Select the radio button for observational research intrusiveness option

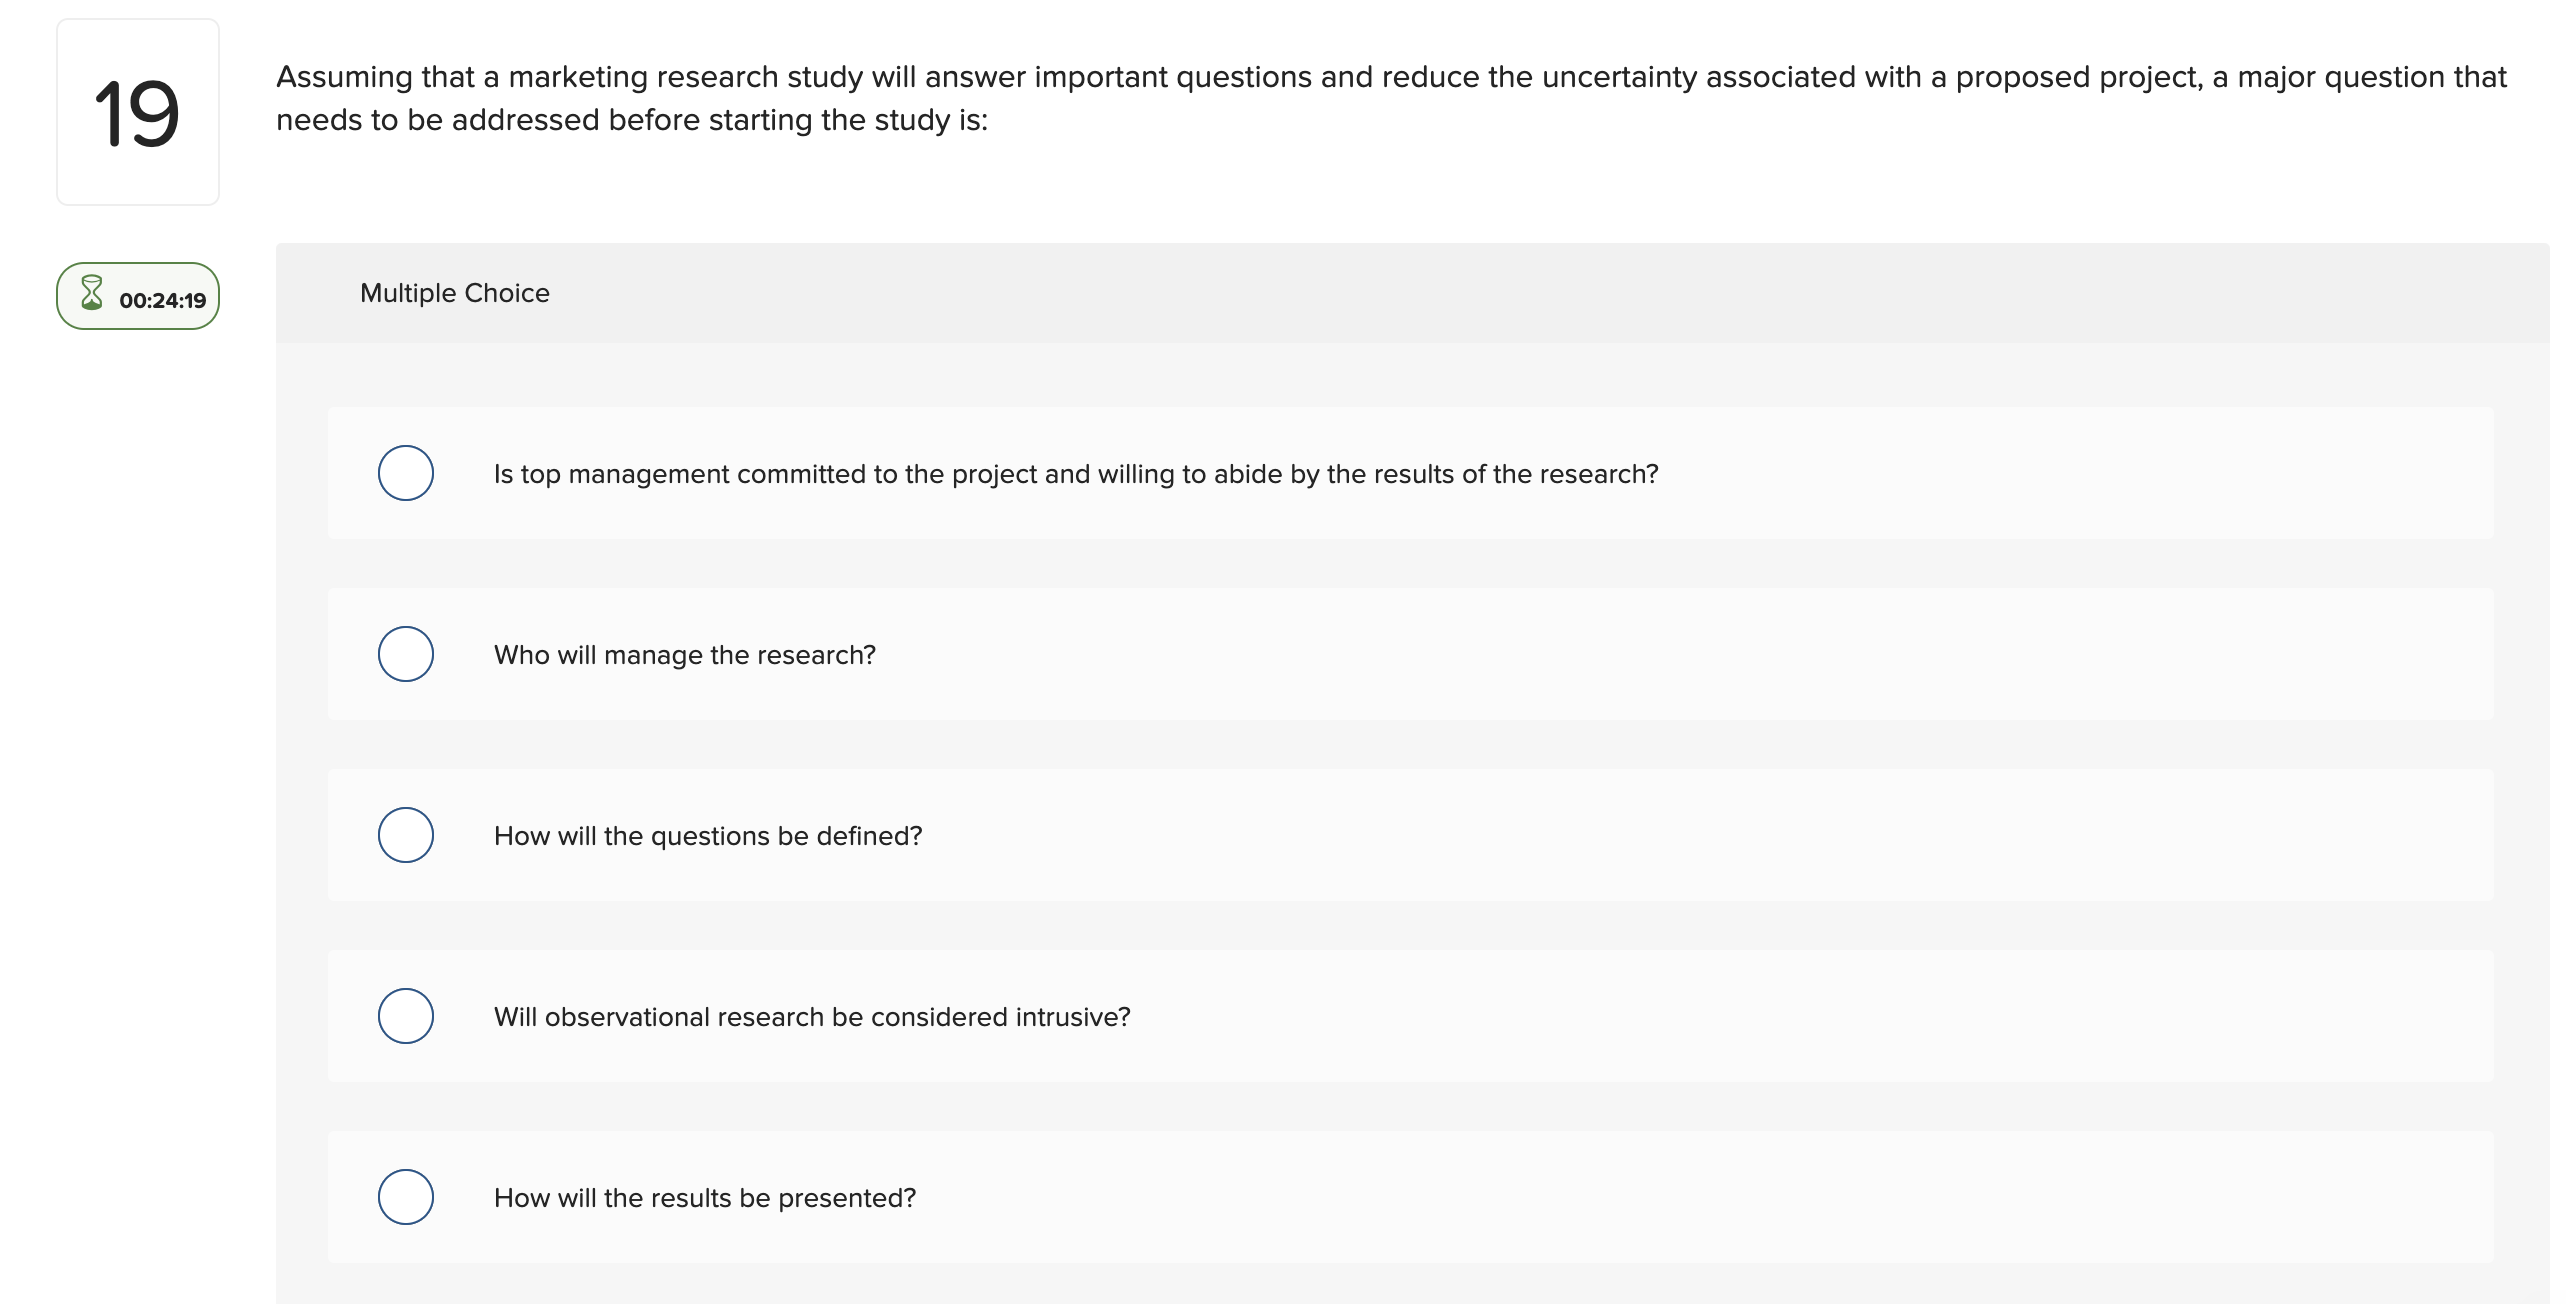pos(406,1016)
